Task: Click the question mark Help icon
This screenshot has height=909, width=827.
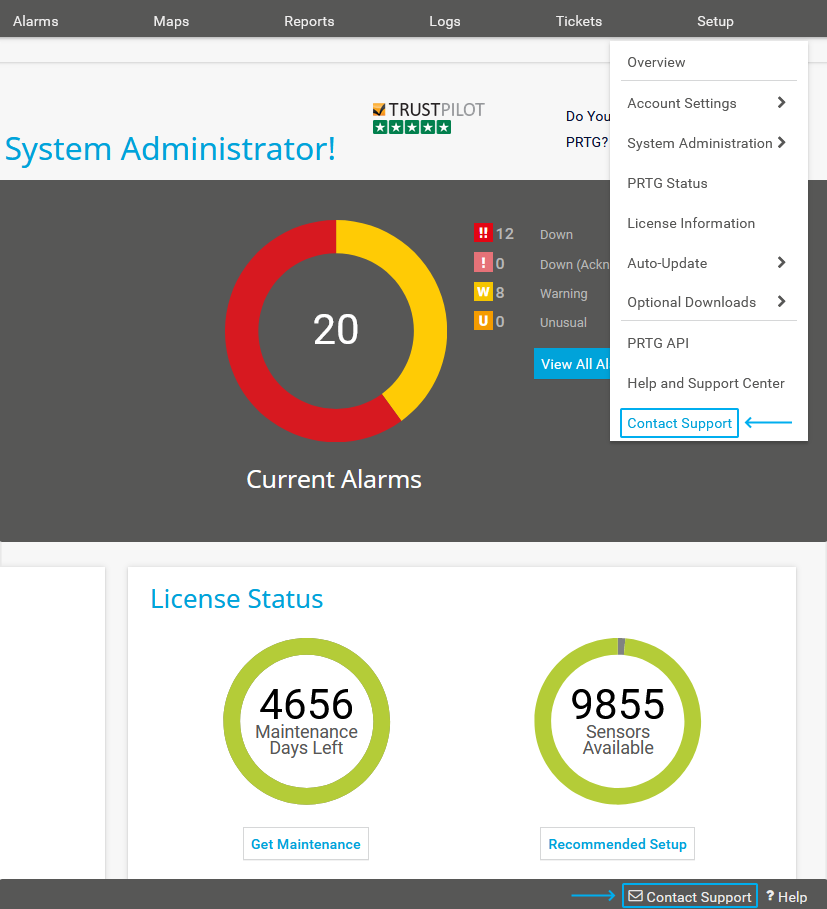Action: pos(770,897)
